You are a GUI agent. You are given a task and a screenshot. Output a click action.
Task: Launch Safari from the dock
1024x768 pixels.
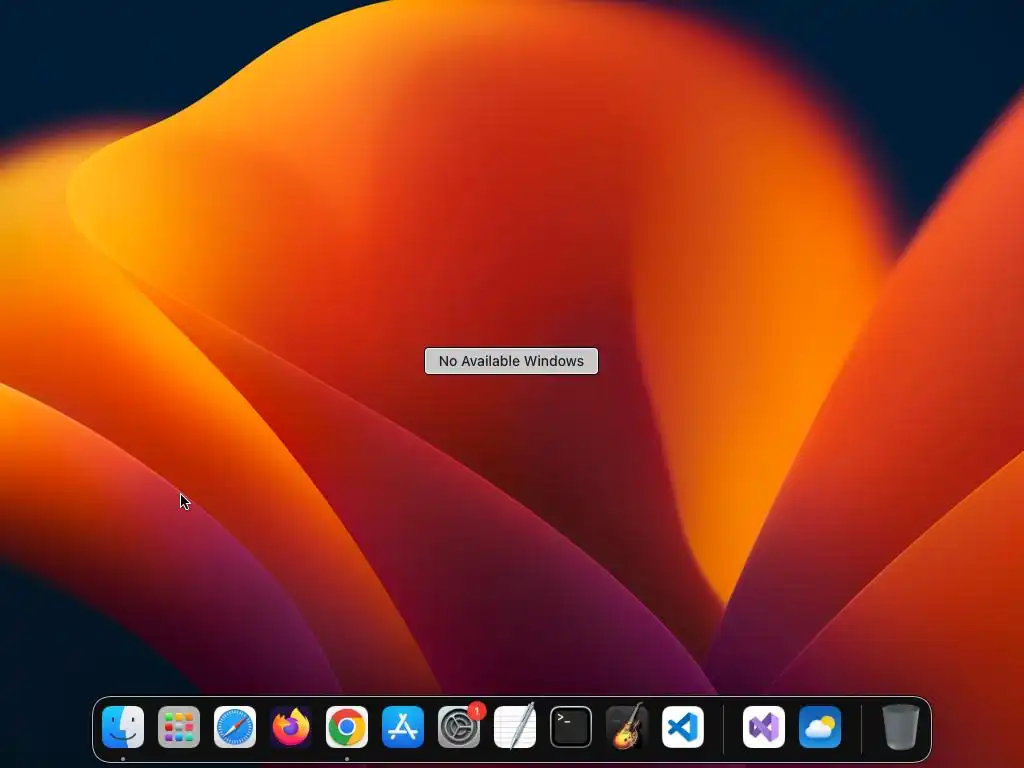235,727
